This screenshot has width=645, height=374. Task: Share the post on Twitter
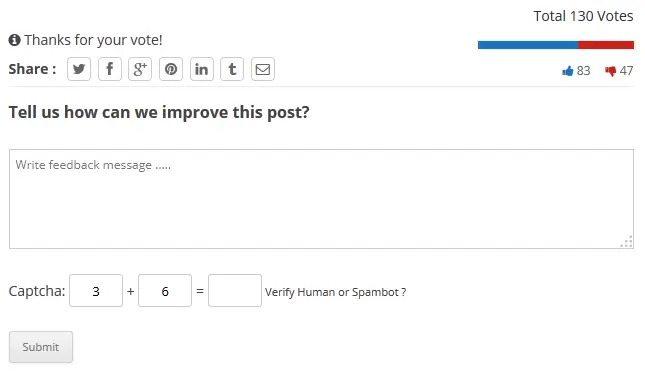[x=79, y=69]
